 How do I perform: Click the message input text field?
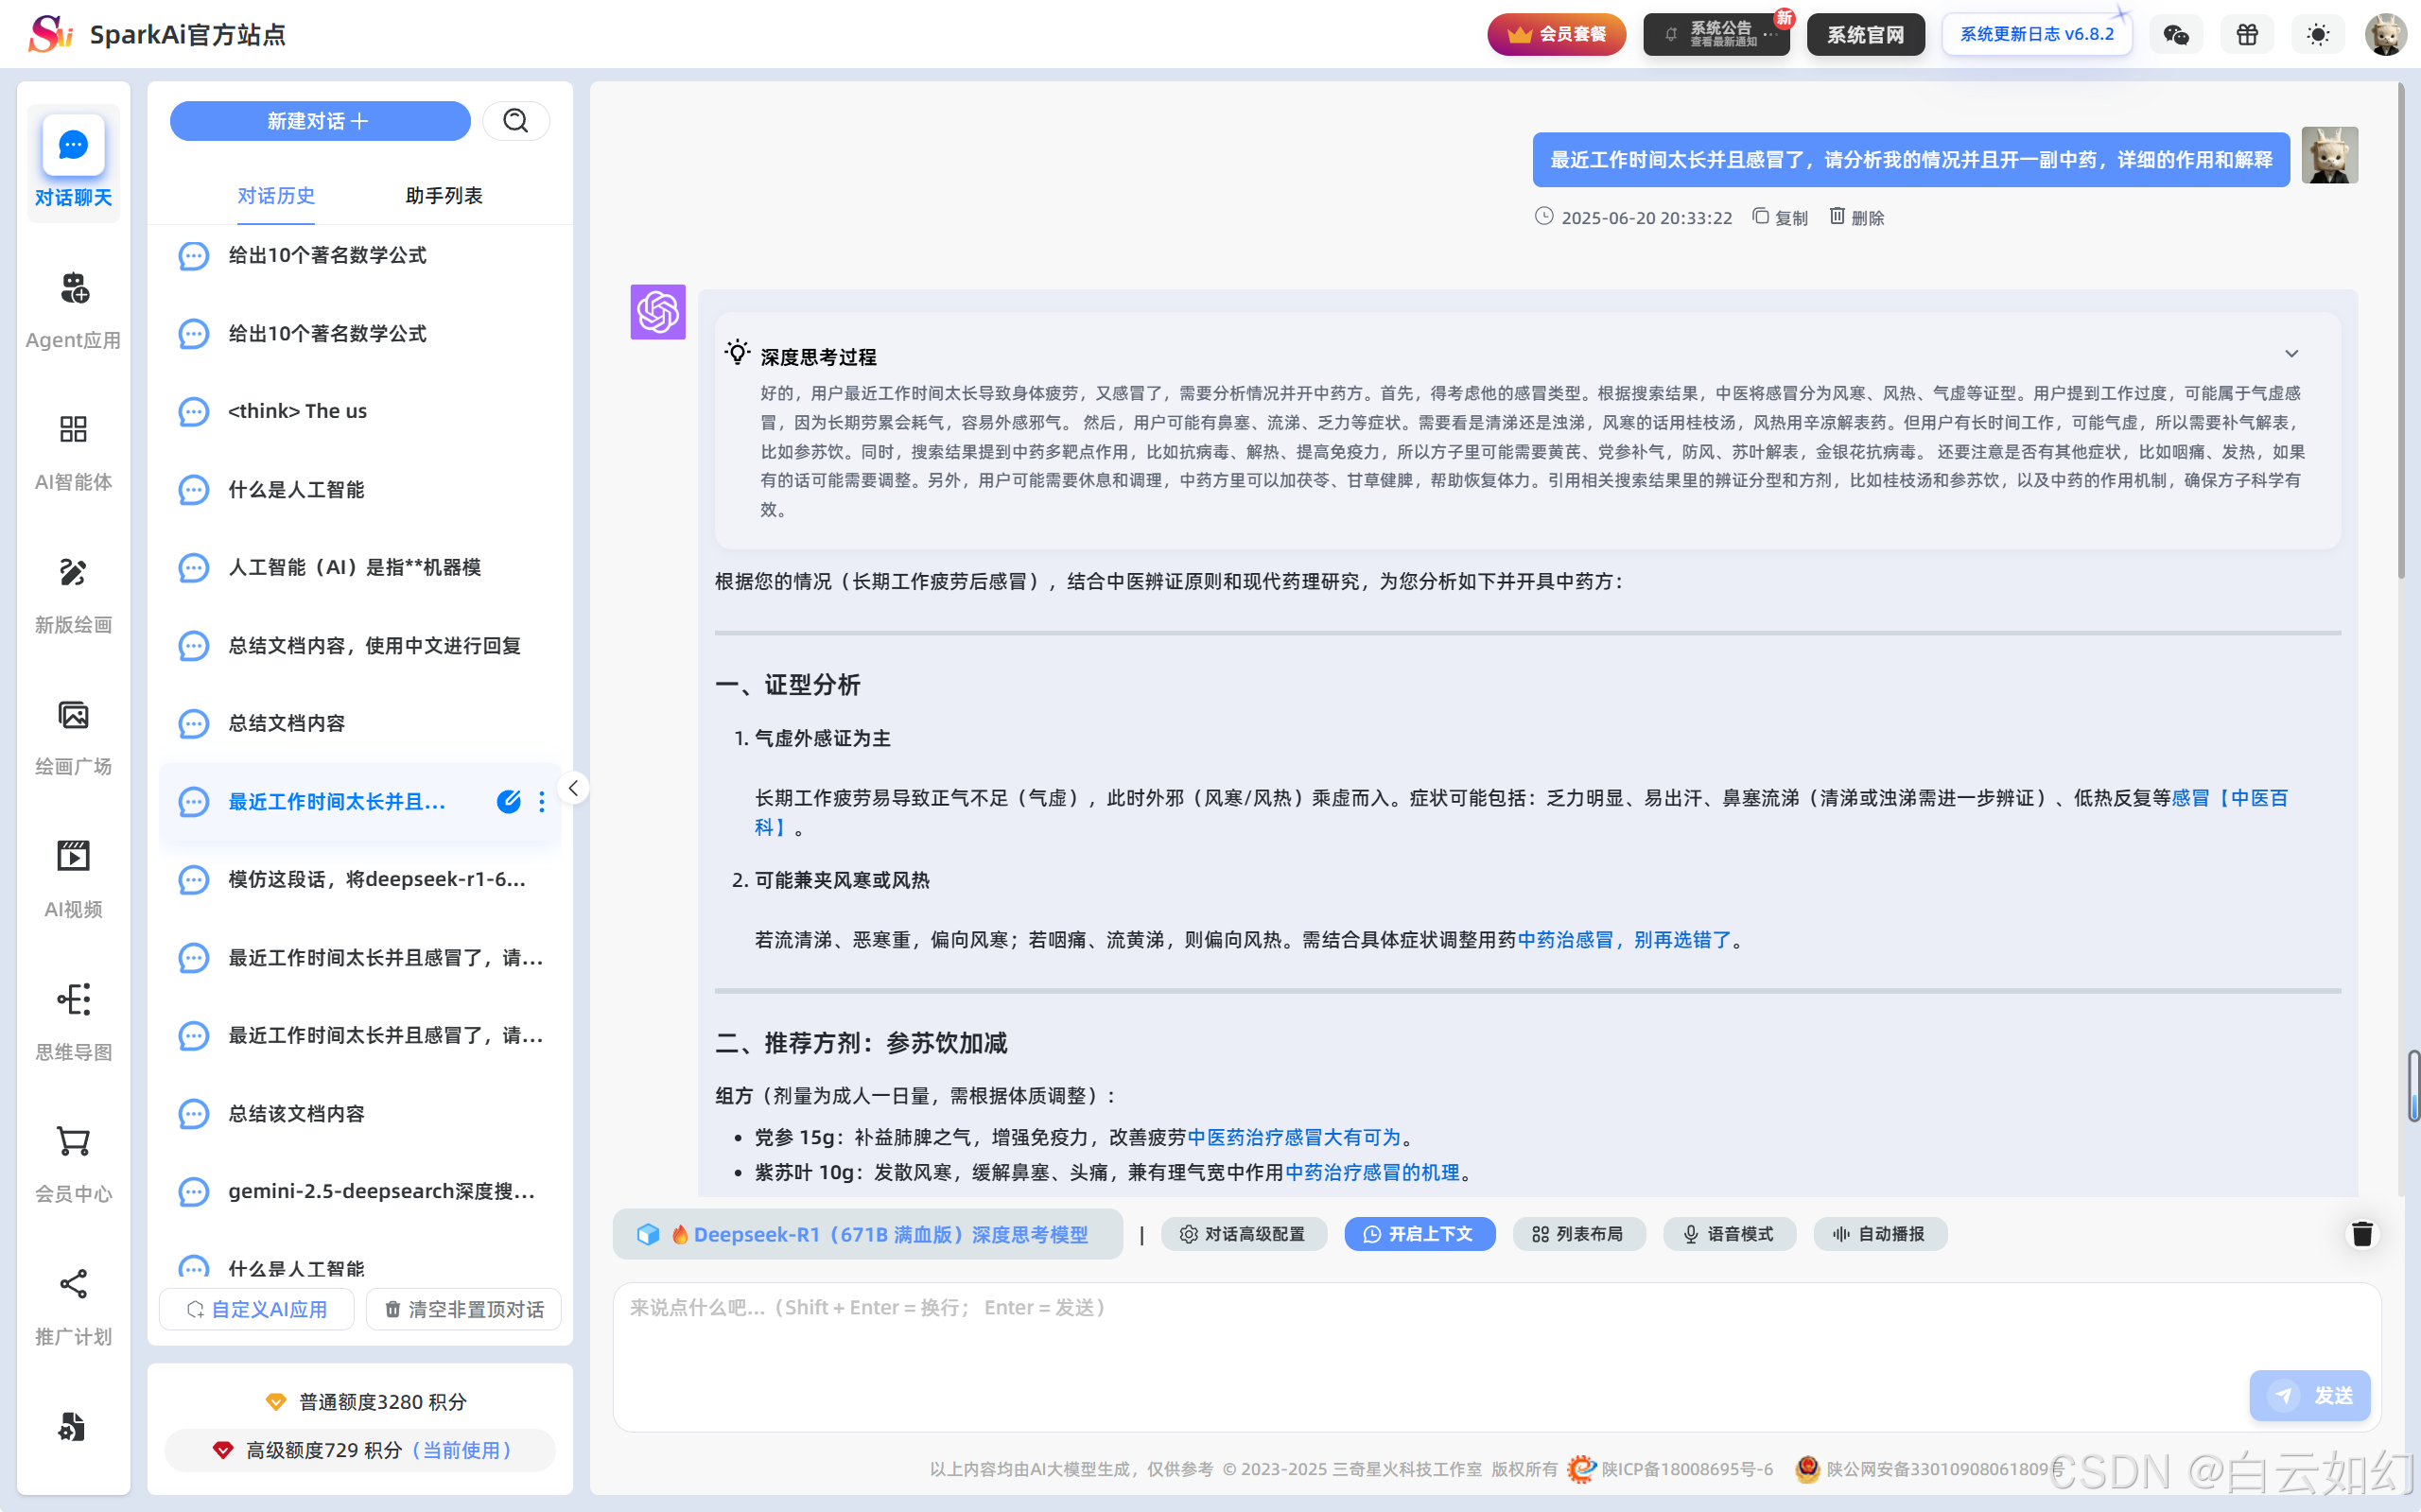pos(1400,1340)
